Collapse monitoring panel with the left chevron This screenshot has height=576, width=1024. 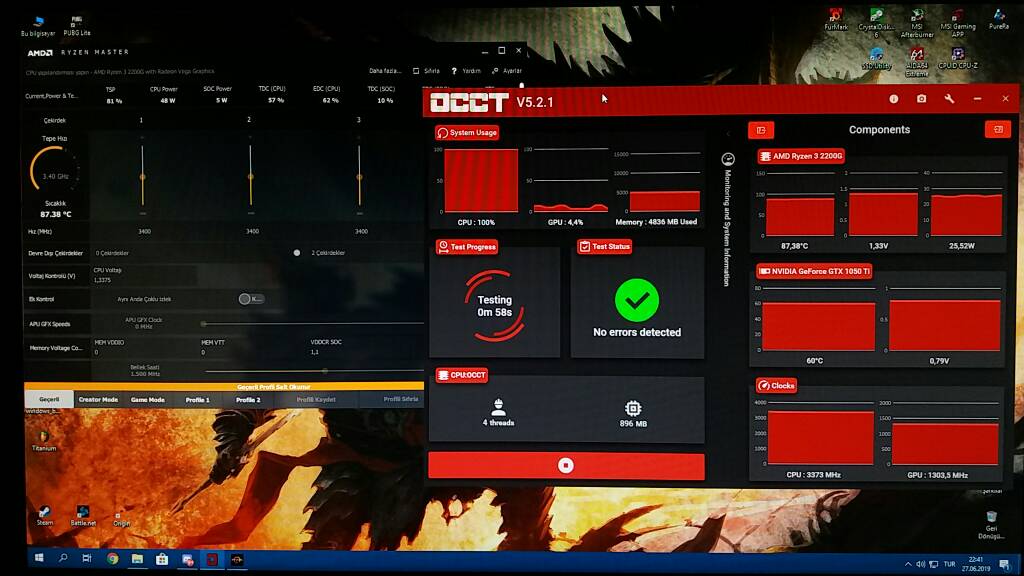pos(728,134)
